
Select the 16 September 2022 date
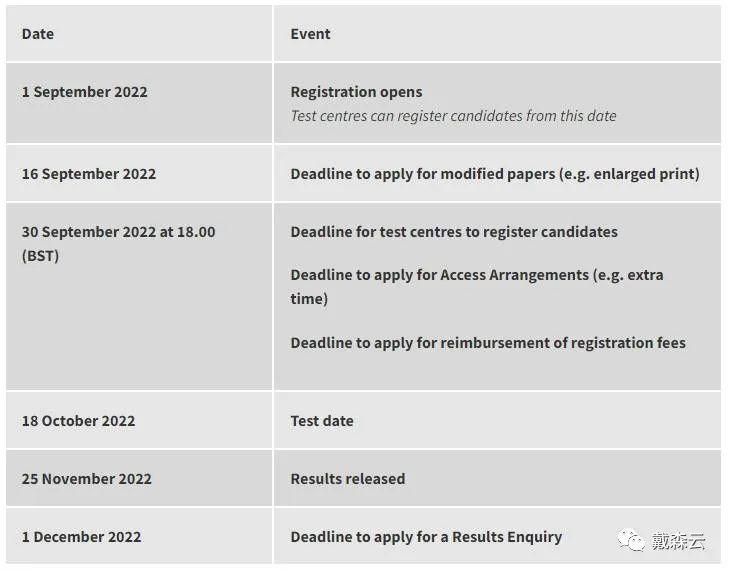89,174
